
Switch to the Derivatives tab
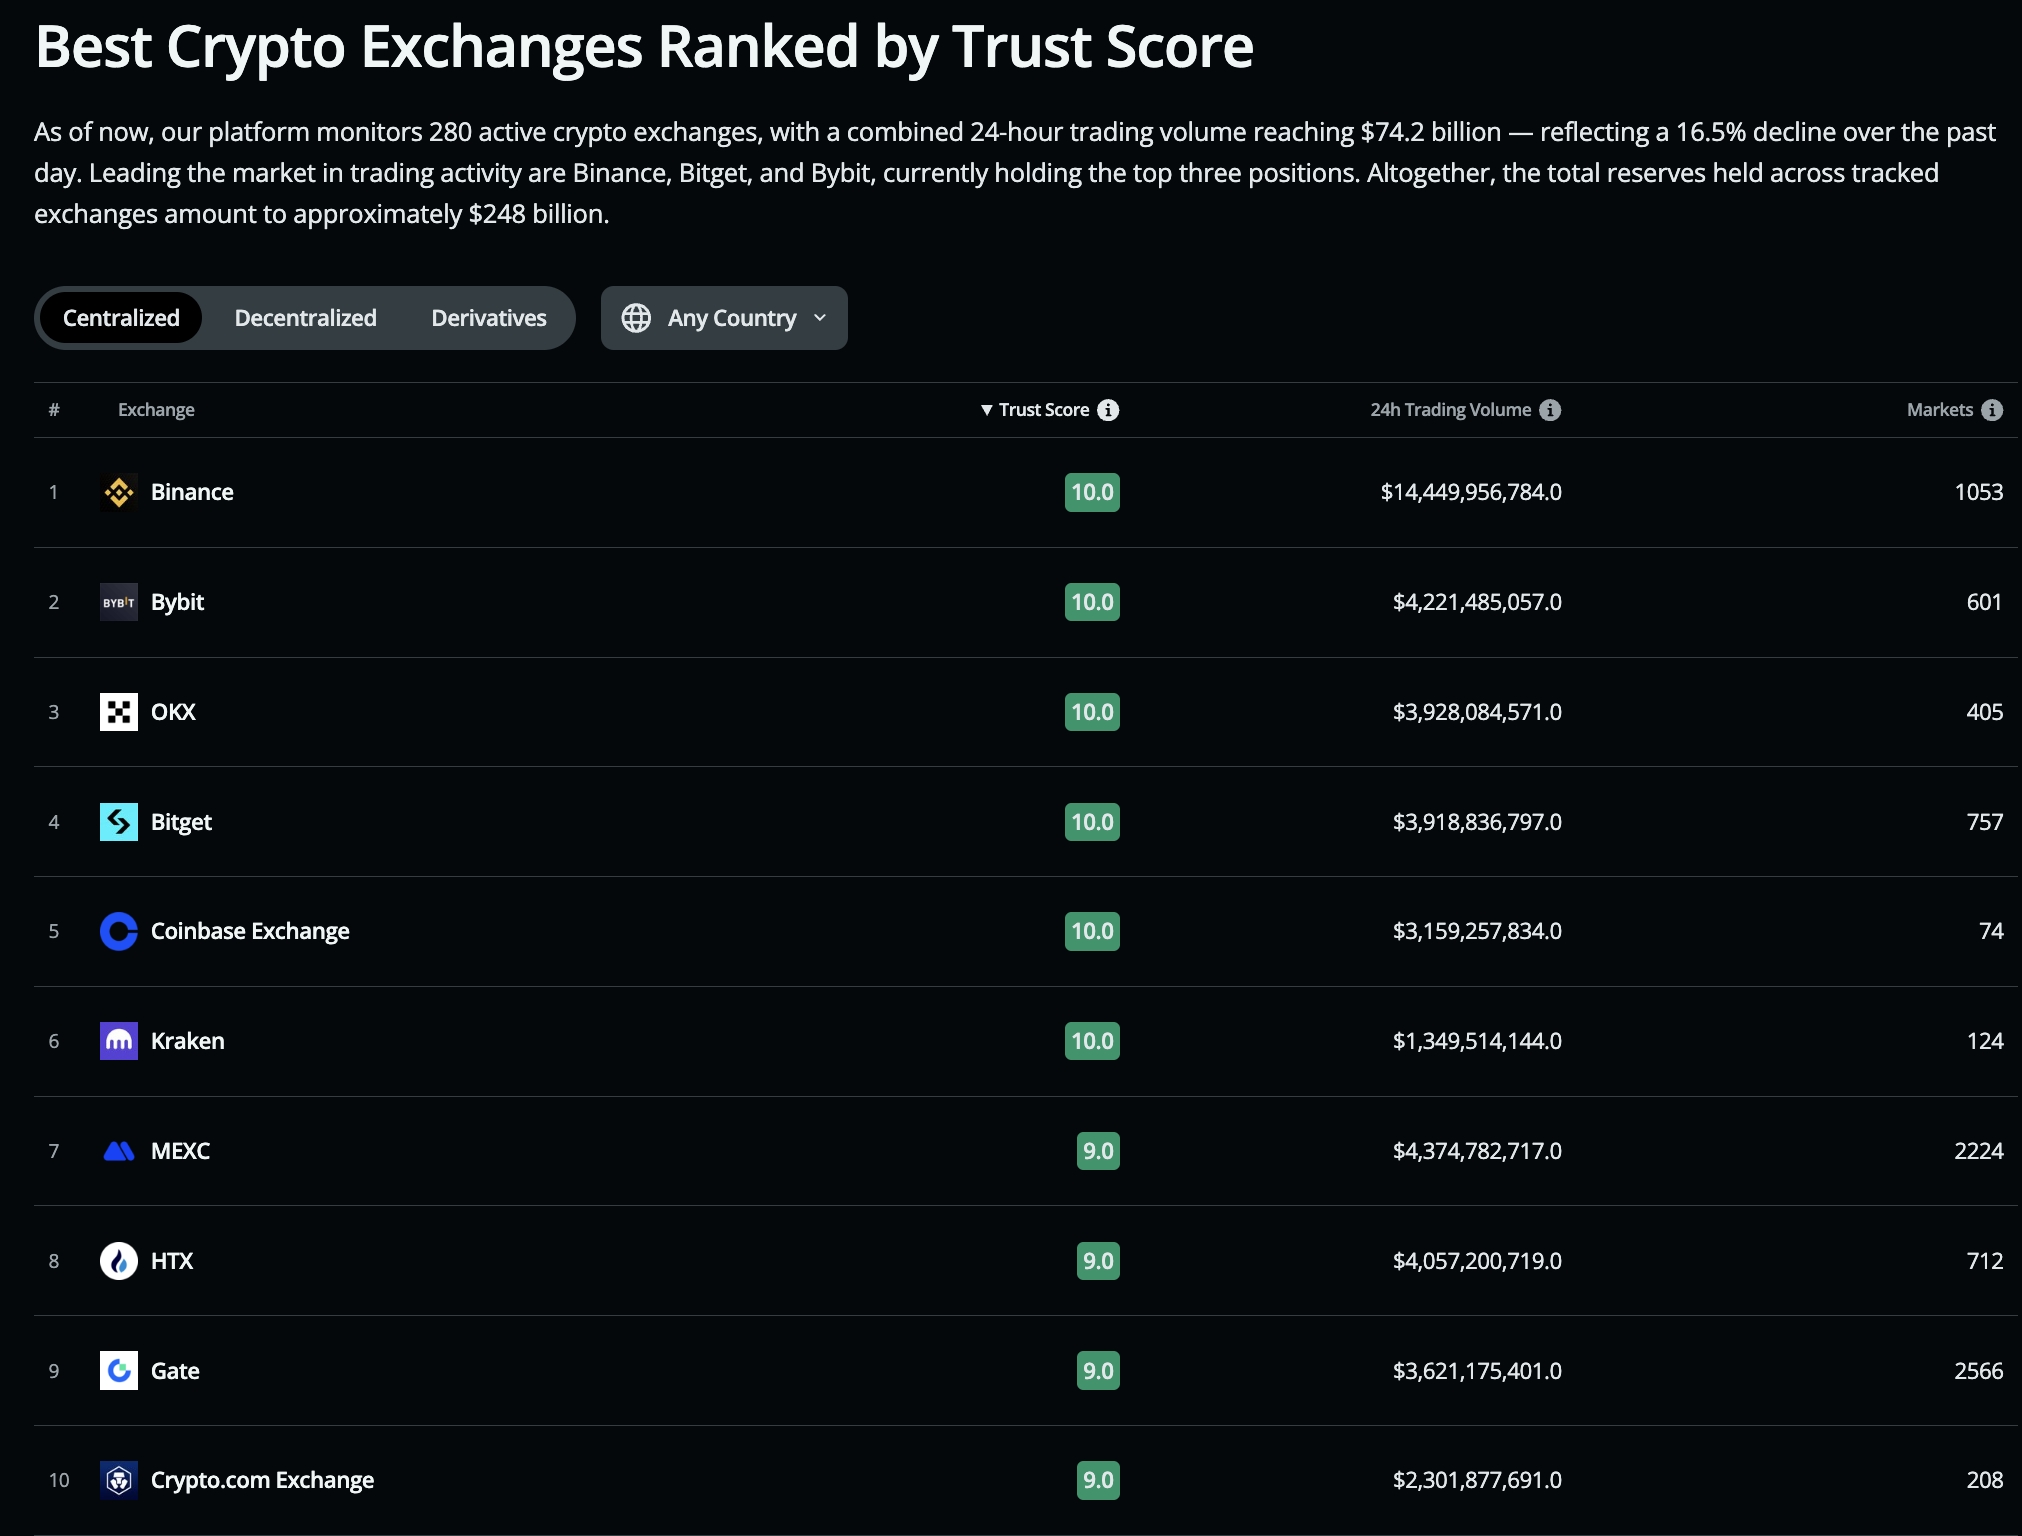(x=489, y=318)
